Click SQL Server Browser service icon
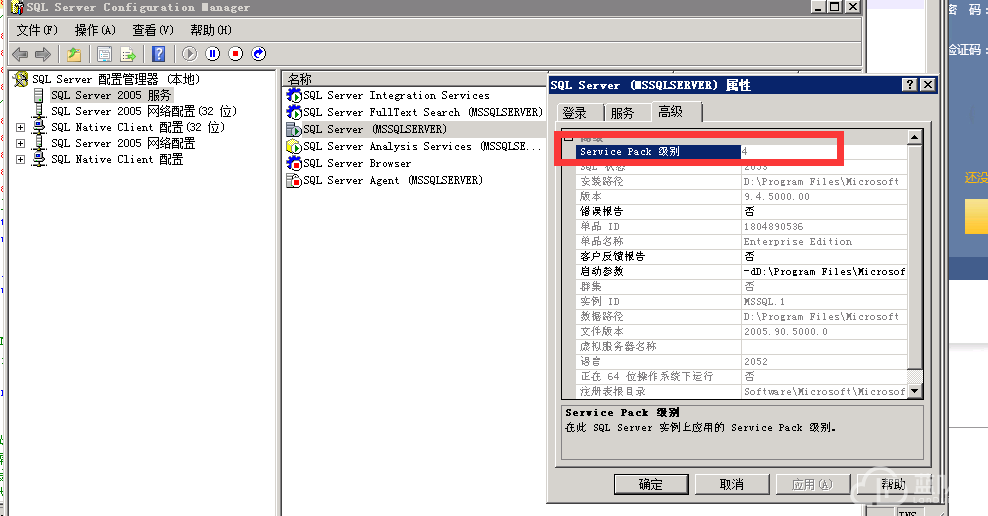 click(x=294, y=163)
